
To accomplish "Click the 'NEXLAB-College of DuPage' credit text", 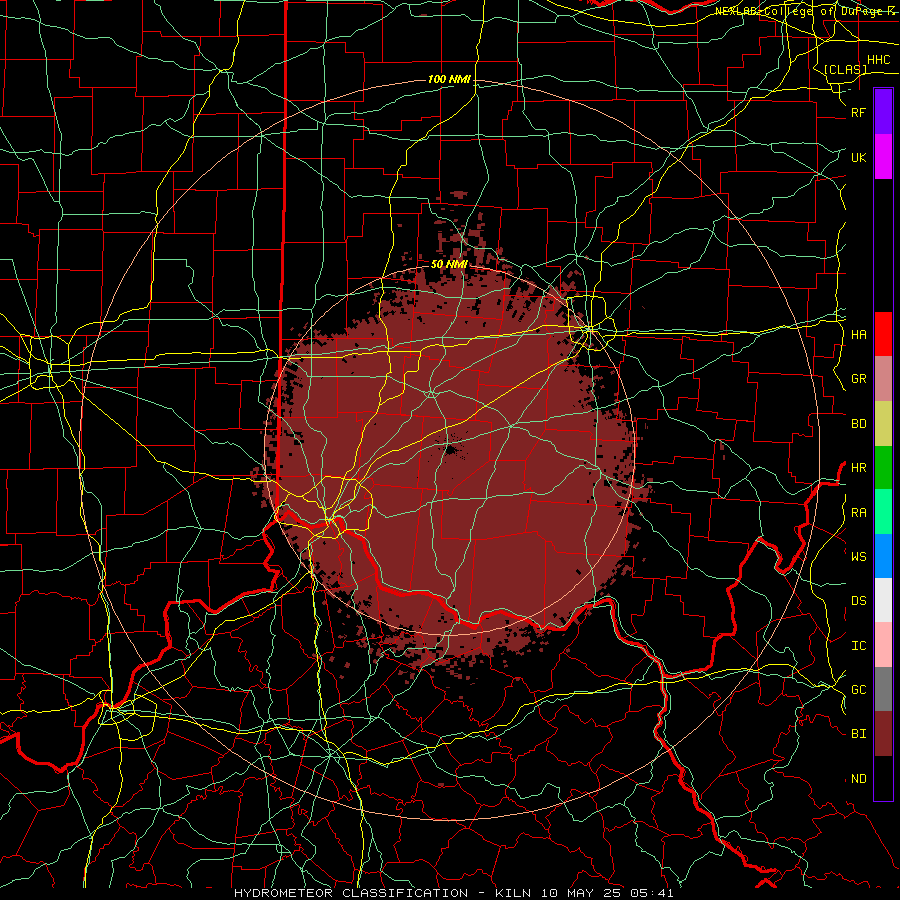I will click(x=800, y=11).
